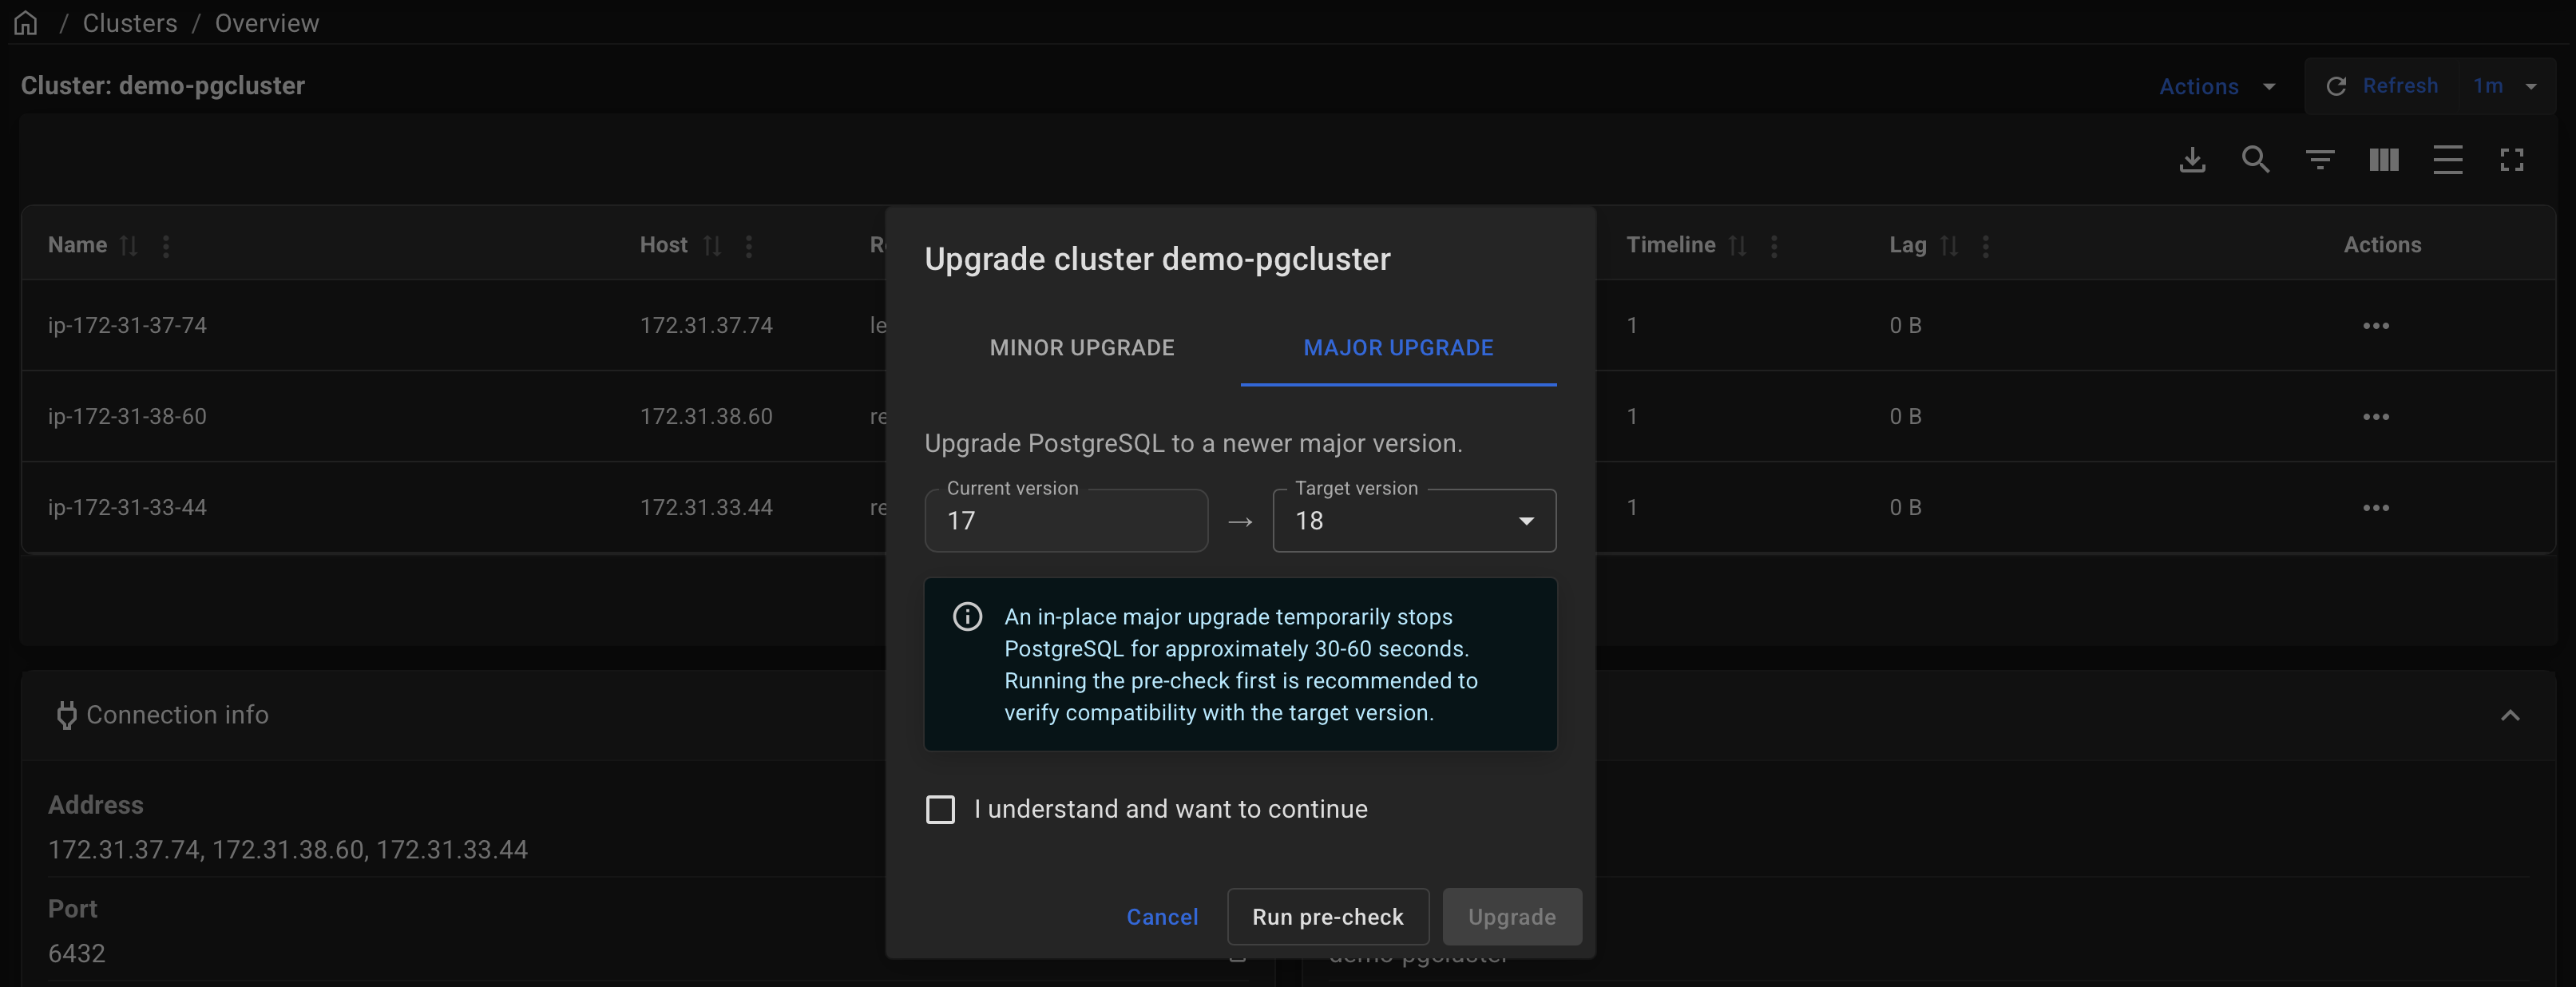Open row actions for ip-172-31-38-60
The image size is (2576, 987).
(2376, 417)
